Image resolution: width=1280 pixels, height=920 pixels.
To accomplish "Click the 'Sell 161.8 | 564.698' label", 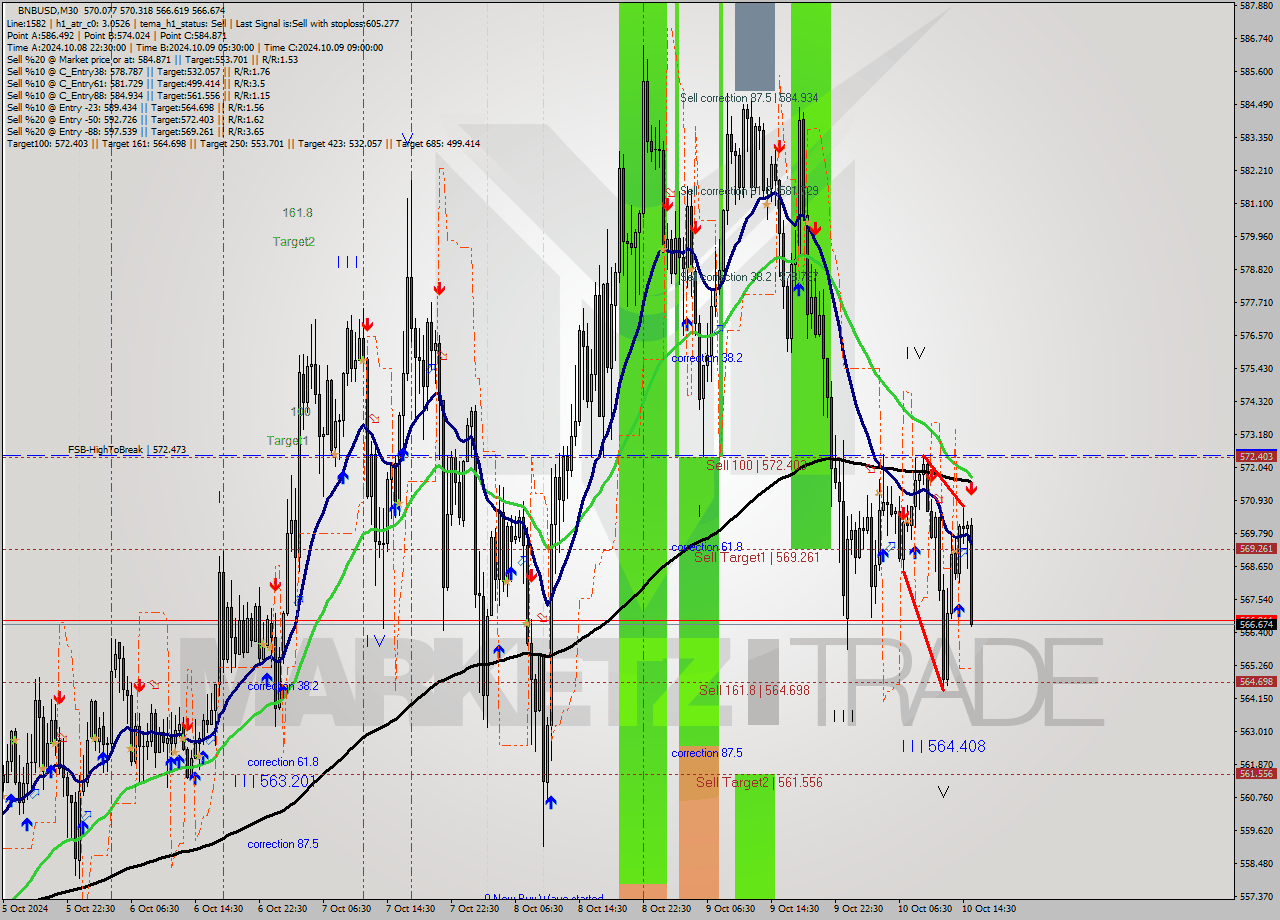I will point(754,690).
